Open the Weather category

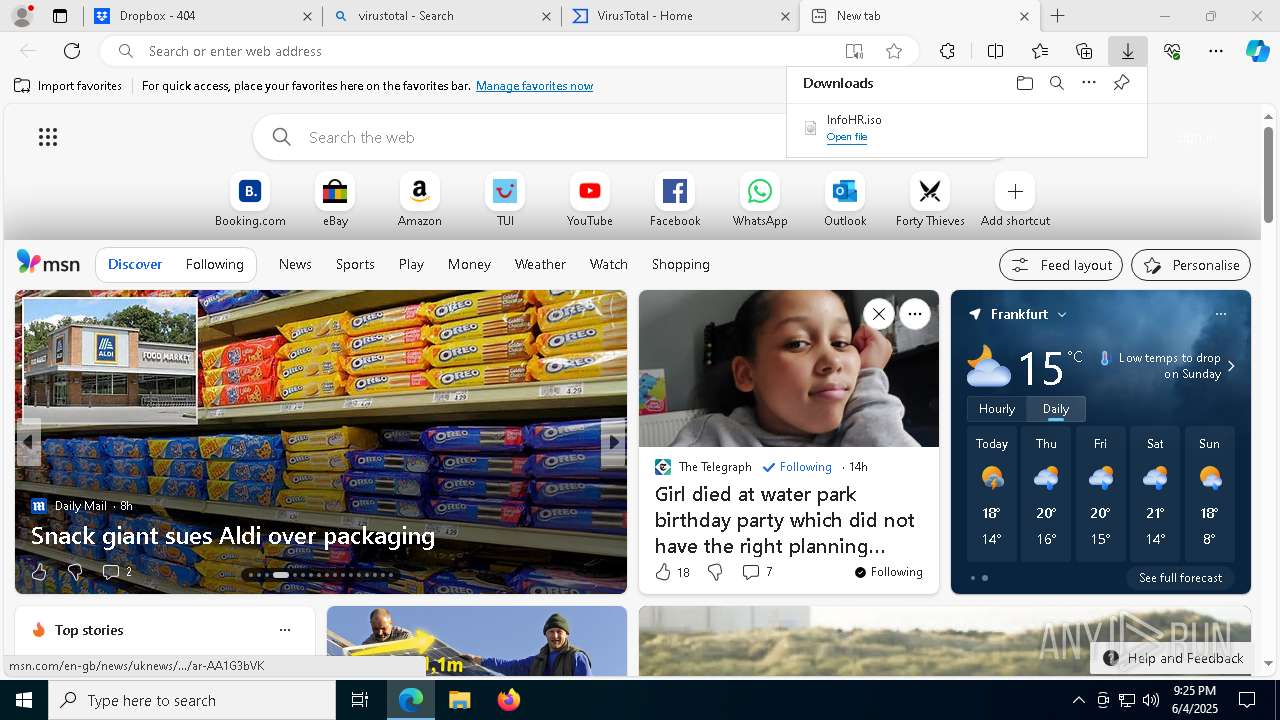pos(540,265)
